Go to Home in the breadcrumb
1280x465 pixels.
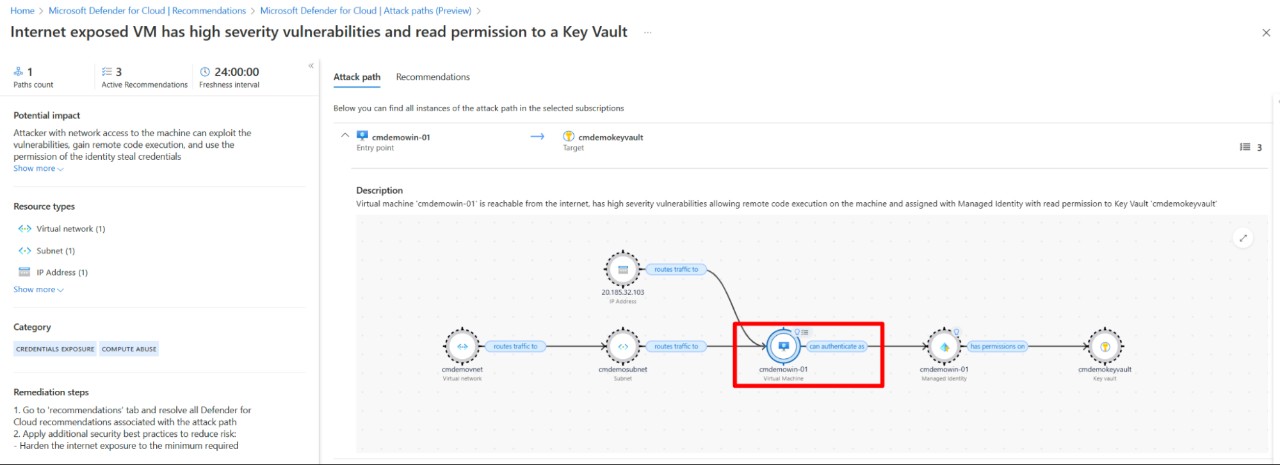[x=22, y=11]
